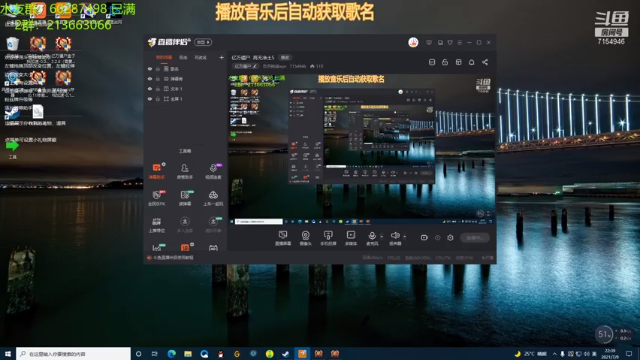Click the gray live-status button at bottom right
The height and width of the screenshot is (360, 640).
coord(475,238)
